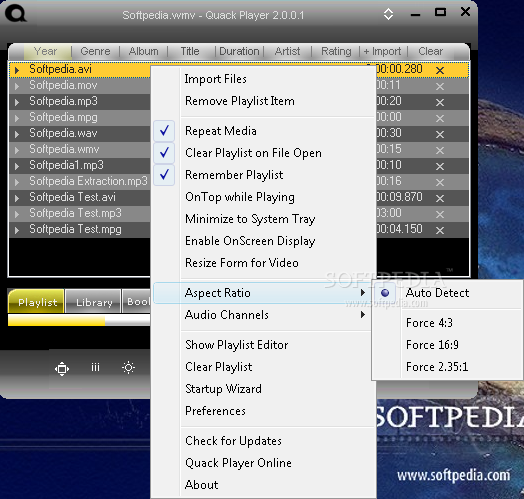Click the yellow playback progress bar

pyautogui.click(x=79, y=321)
